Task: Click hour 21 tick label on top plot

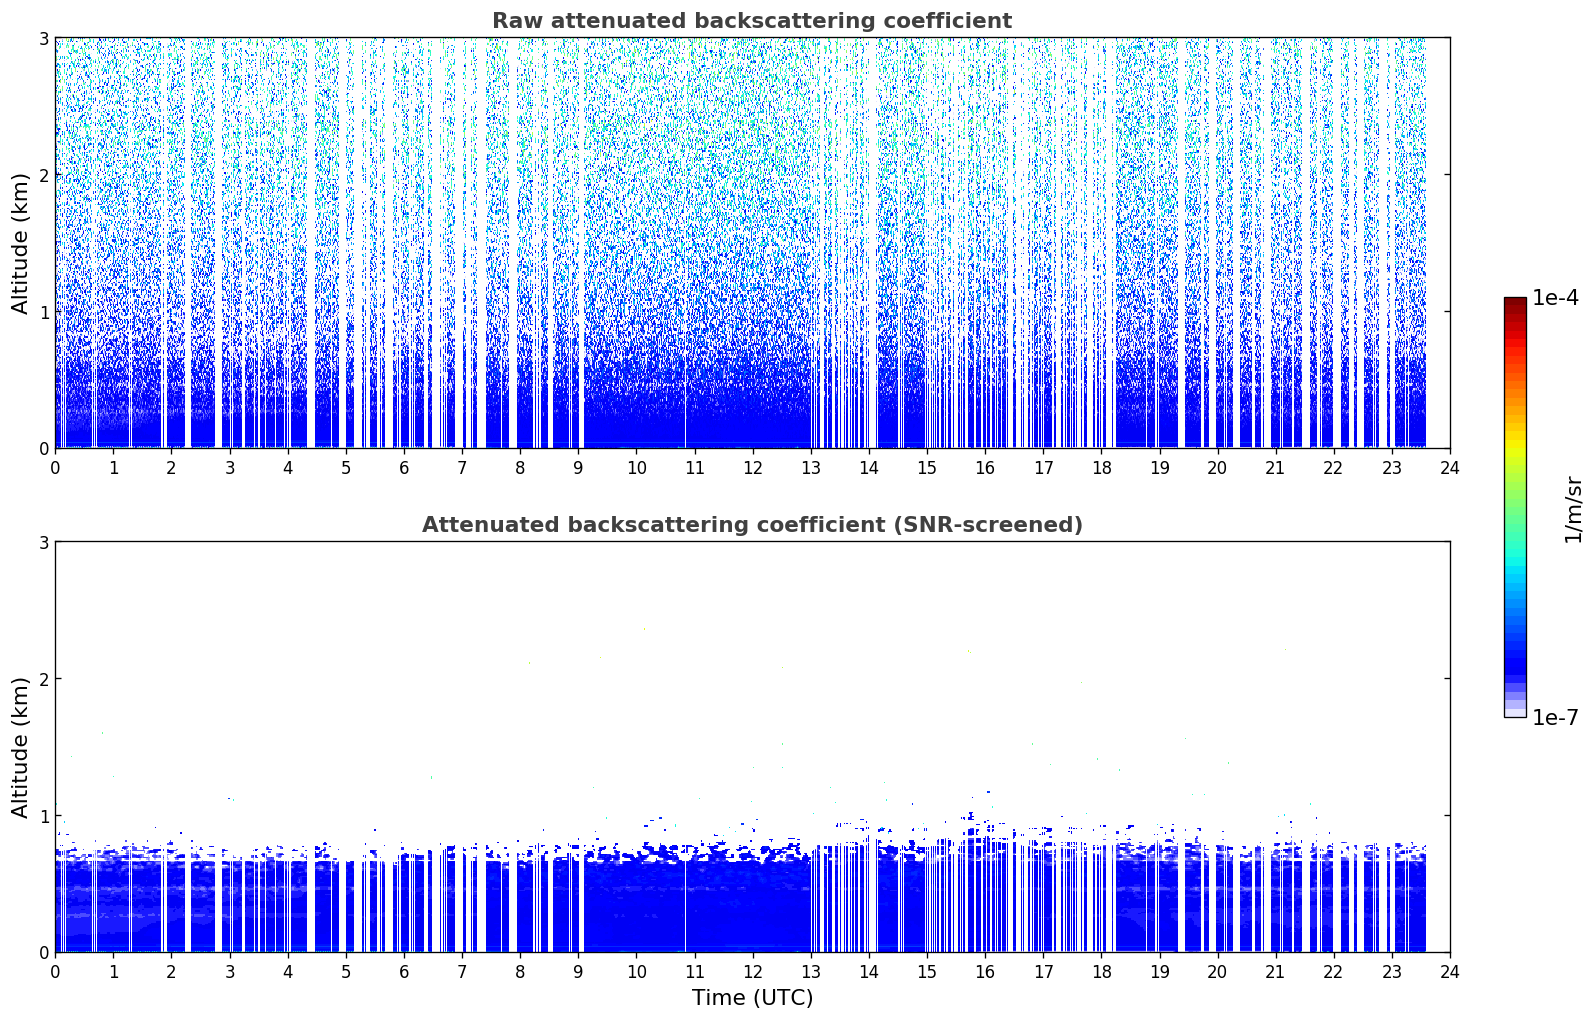Action: [x=1275, y=468]
